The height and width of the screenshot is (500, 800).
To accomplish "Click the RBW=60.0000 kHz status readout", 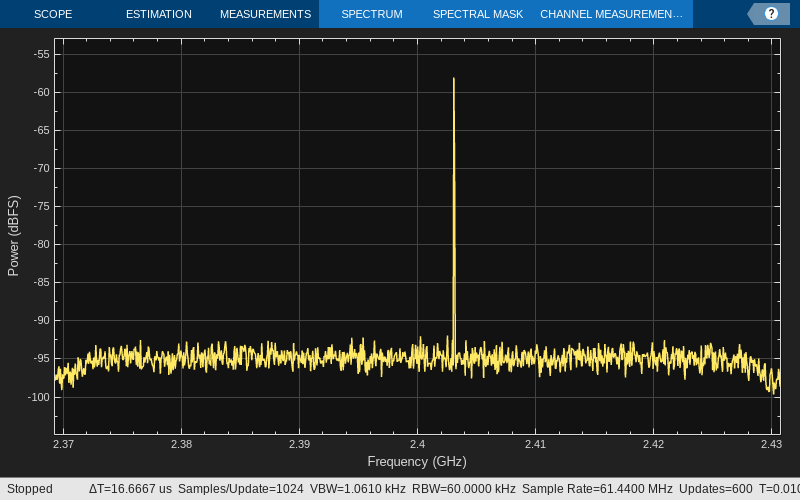I will [x=463, y=488].
